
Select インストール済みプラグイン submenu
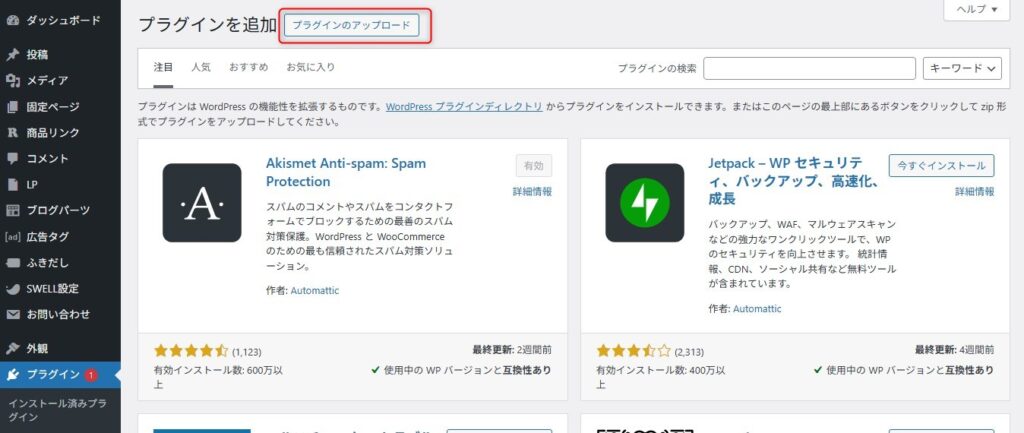[57, 410]
